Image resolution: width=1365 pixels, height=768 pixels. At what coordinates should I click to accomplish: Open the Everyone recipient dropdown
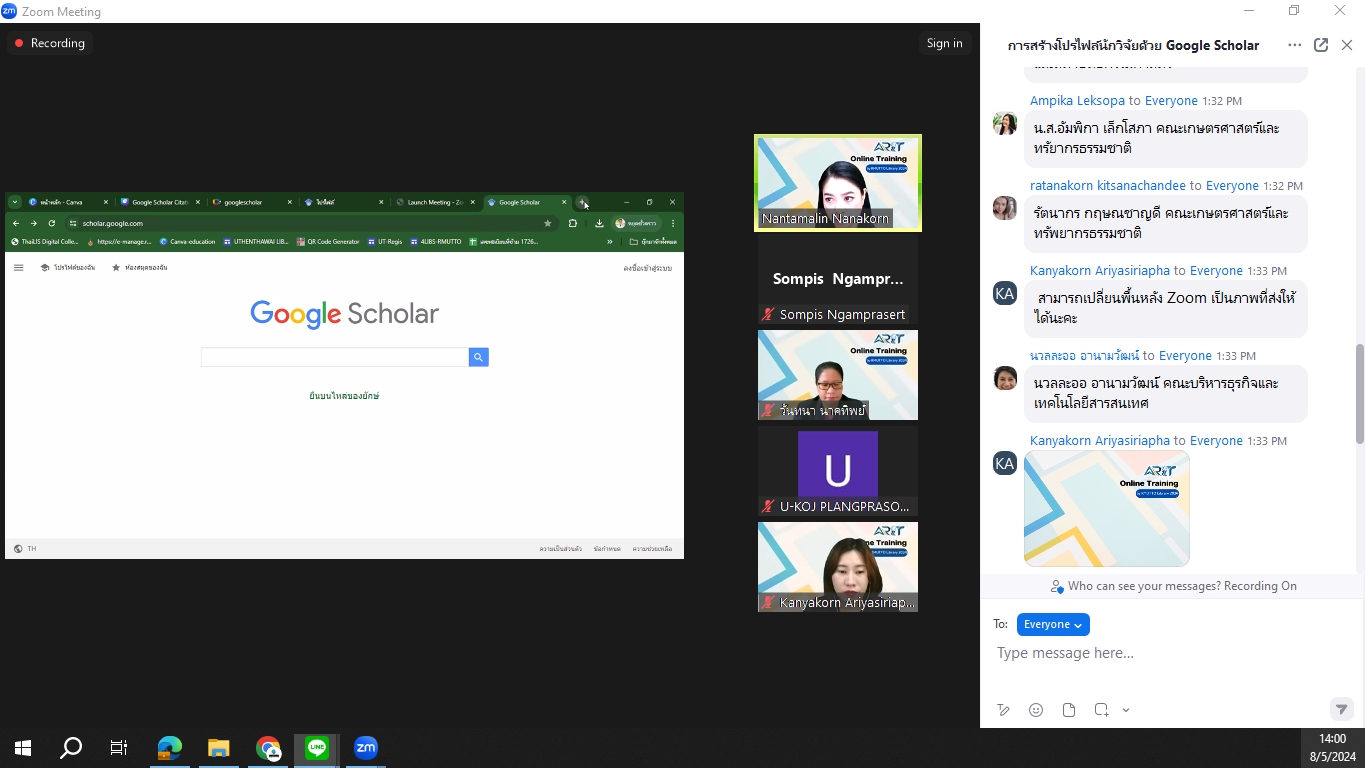(1053, 624)
